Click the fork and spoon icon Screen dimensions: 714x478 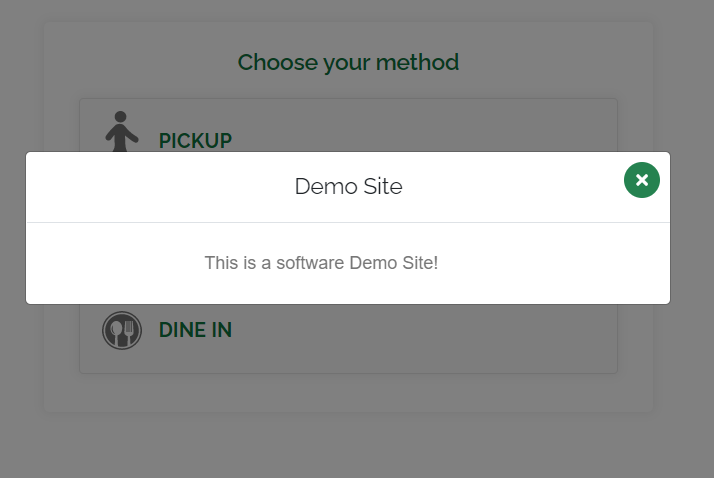coord(122,331)
